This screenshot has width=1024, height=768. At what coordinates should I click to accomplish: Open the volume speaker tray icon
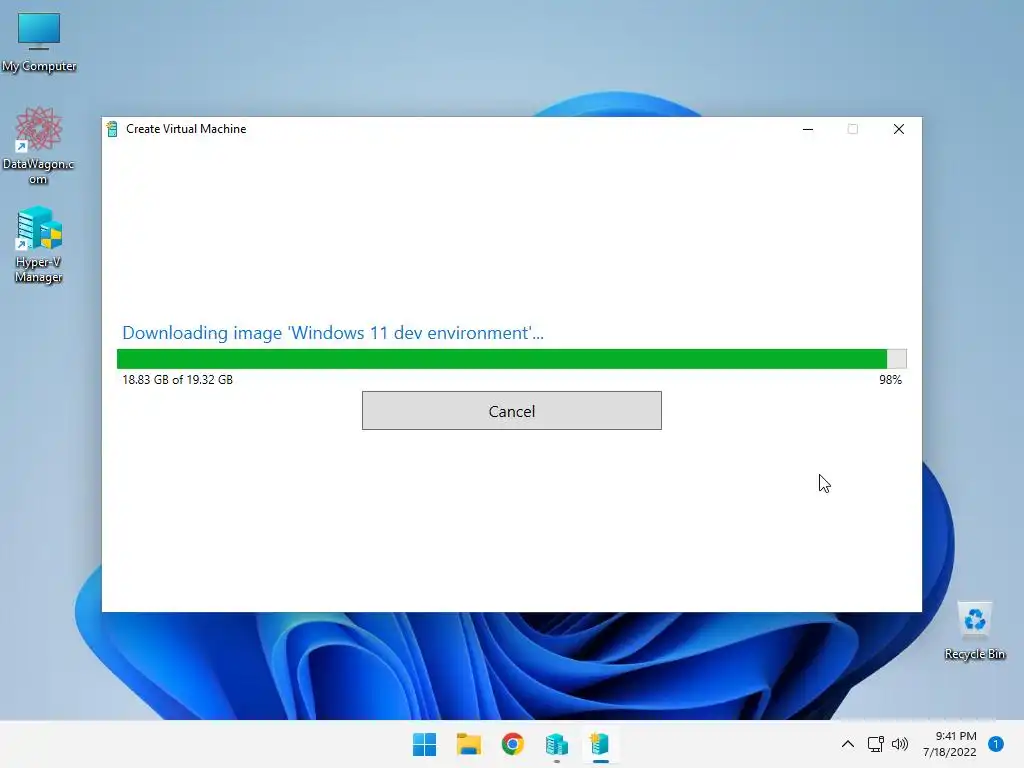pos(900,744)
